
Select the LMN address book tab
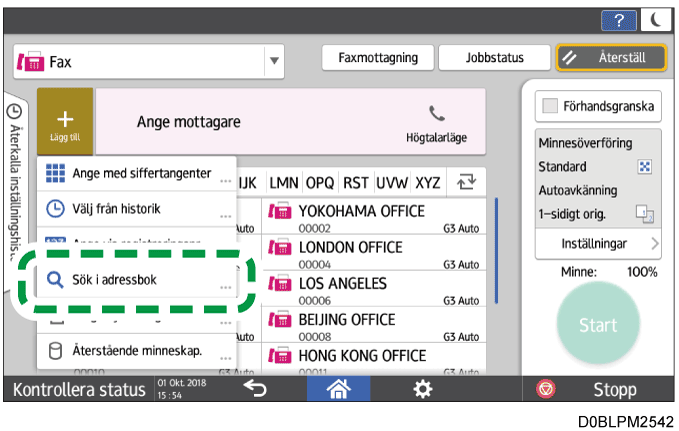point(285,182)
